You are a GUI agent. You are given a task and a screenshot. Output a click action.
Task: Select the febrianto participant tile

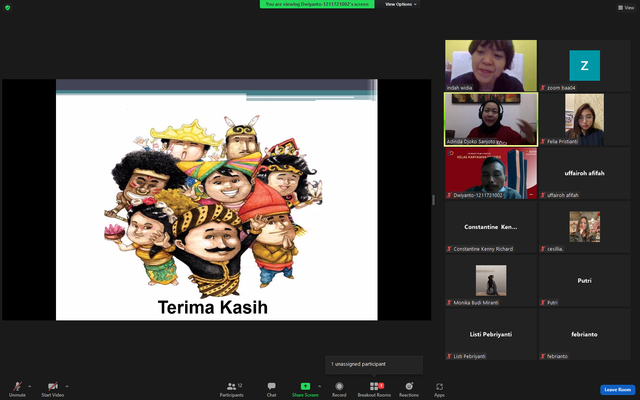click(x=584, y=334)
